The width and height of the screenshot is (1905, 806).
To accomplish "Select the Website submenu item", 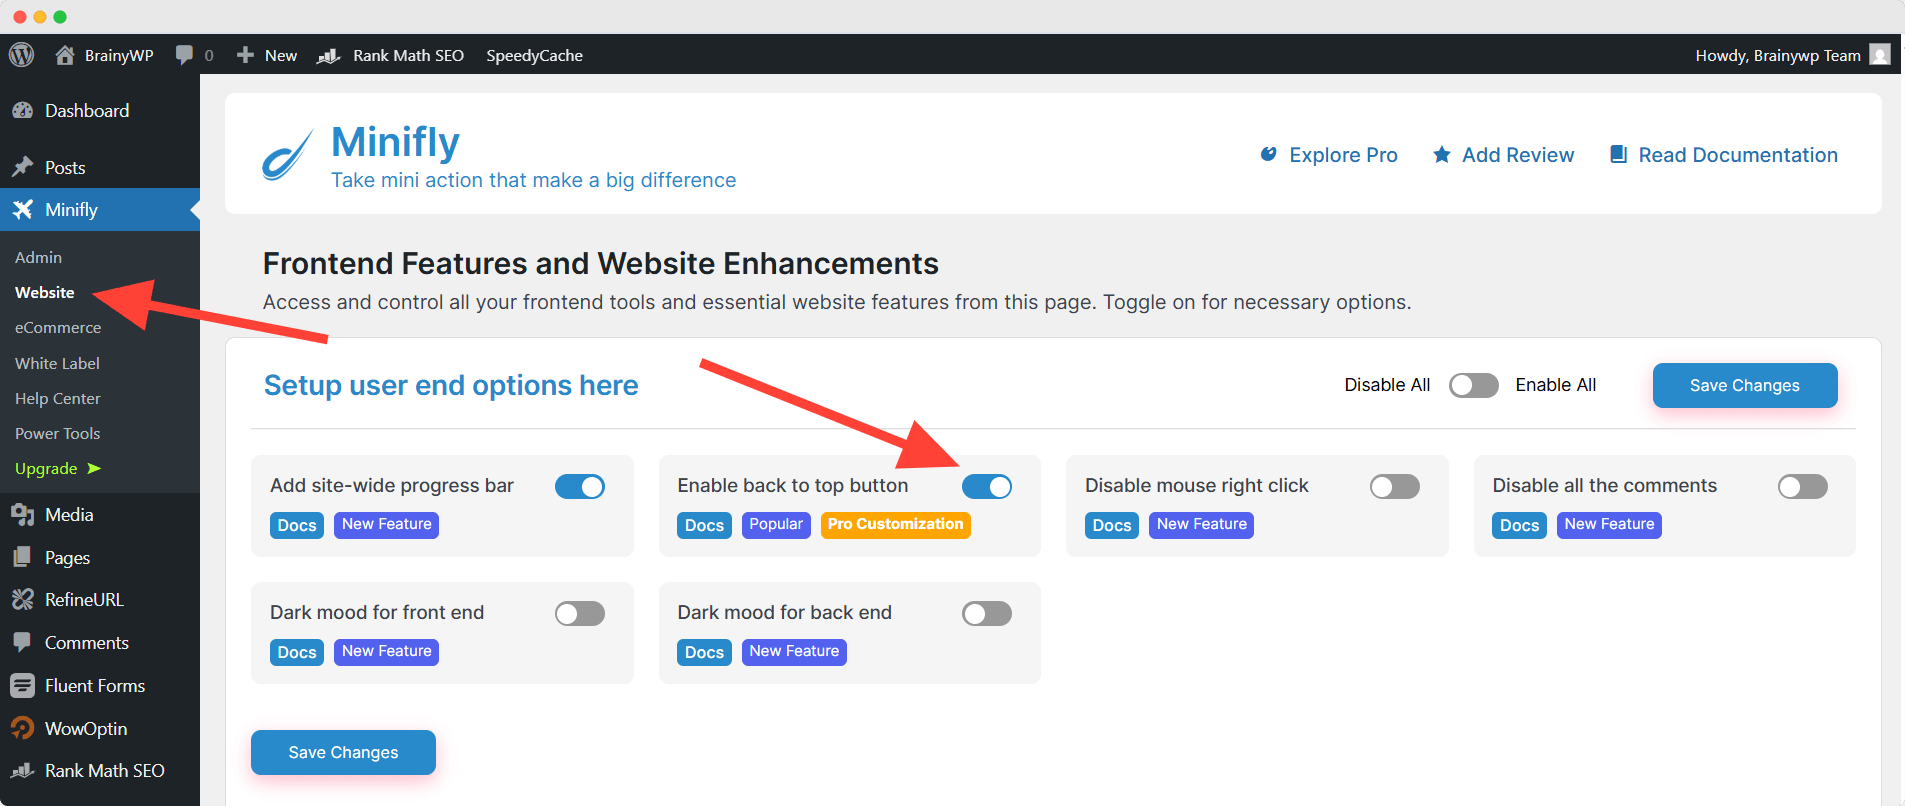I will 45,293.
